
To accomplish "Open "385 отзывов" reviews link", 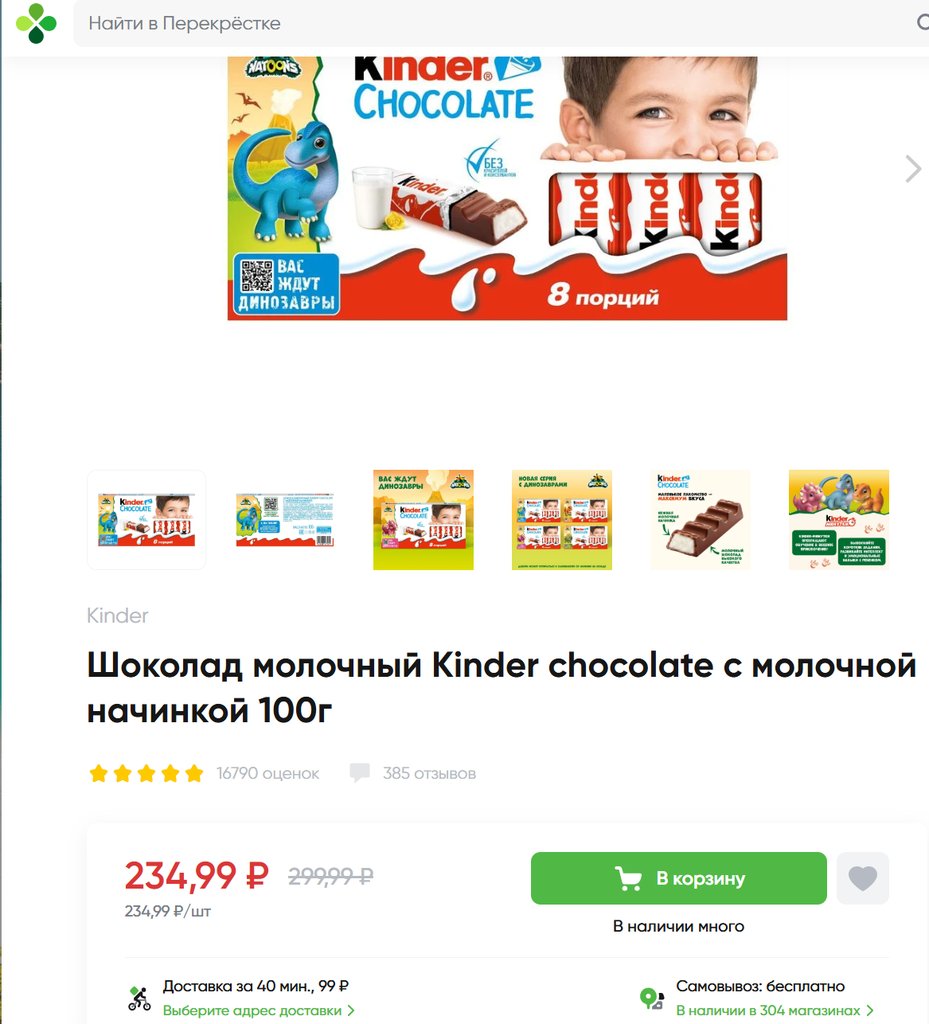I will (429, 773).
